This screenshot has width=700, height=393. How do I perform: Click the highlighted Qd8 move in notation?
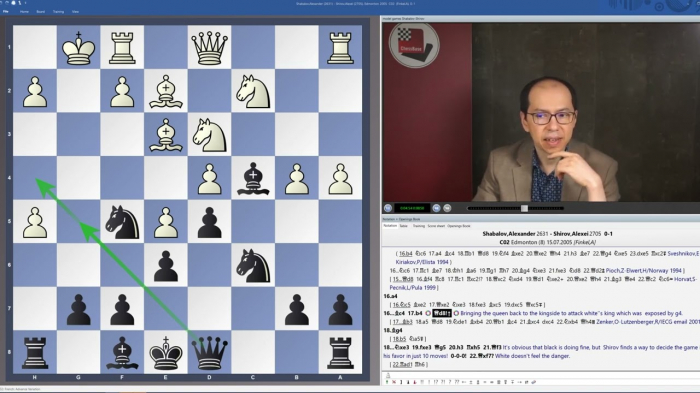(442, 313)
